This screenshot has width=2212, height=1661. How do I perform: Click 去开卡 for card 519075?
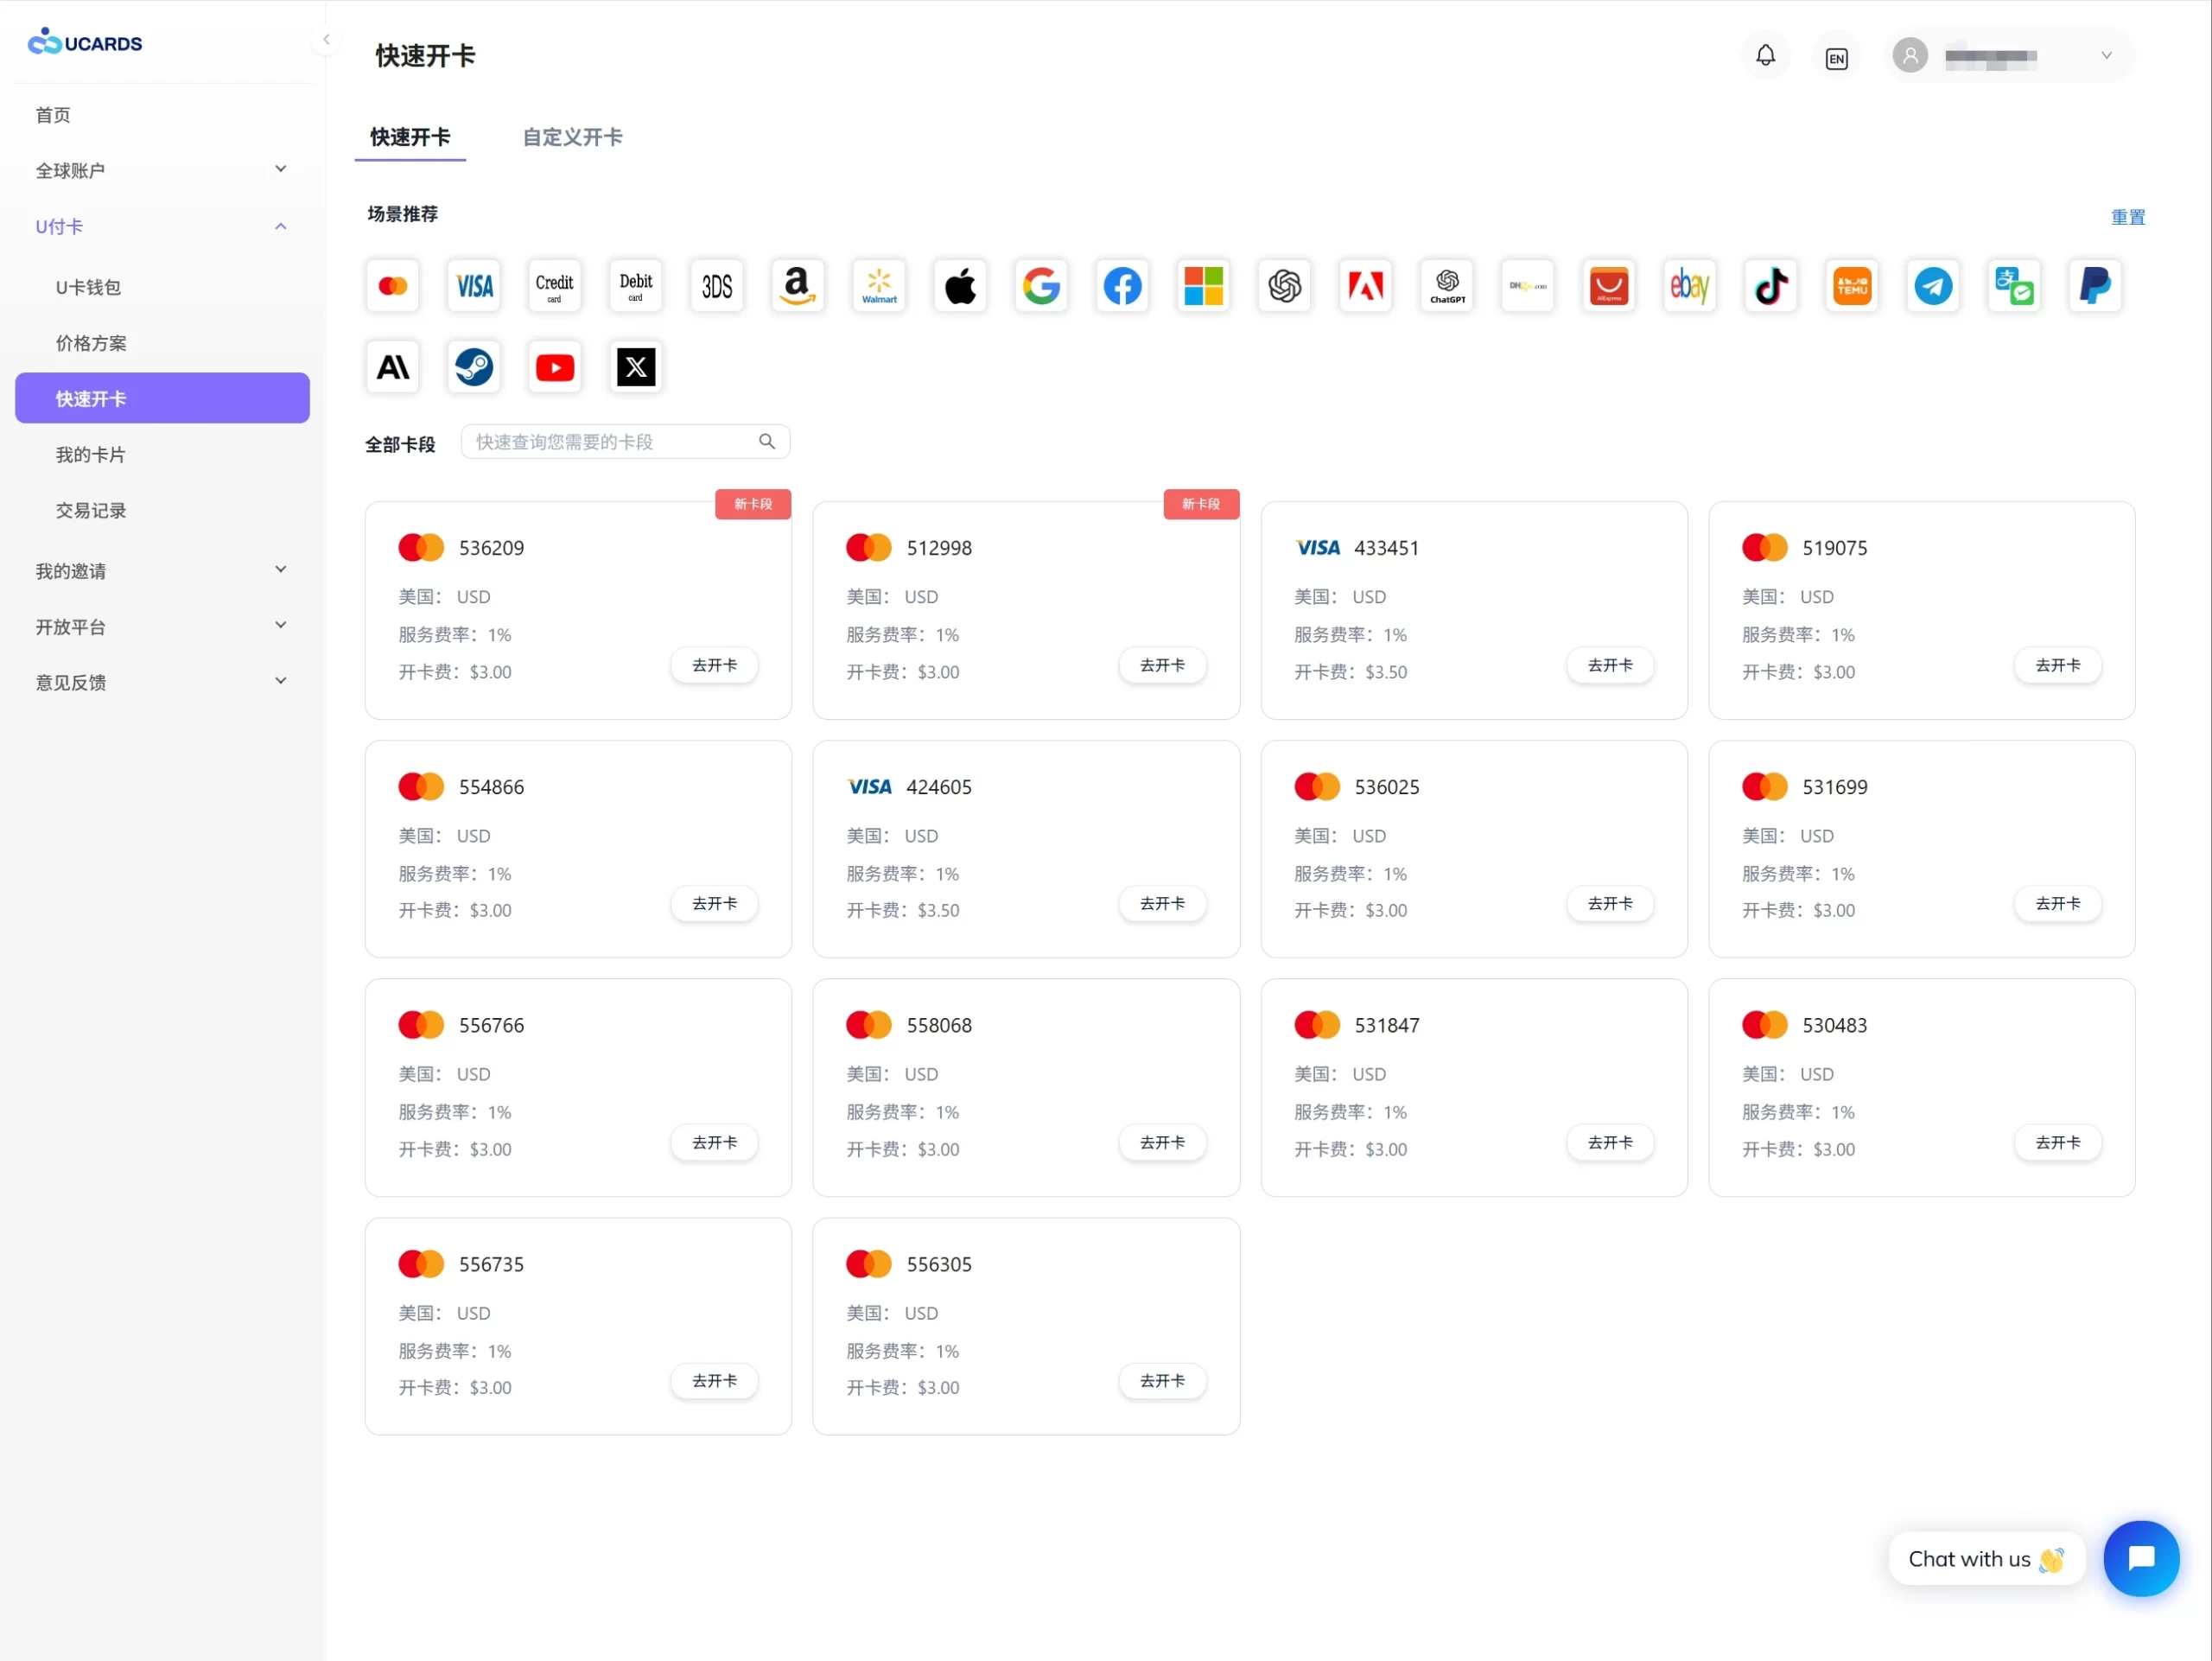tap(2058, 665)
